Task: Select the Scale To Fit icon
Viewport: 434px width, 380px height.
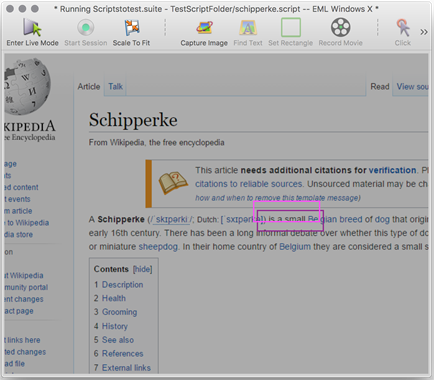Action: click(x=131, y=27)
